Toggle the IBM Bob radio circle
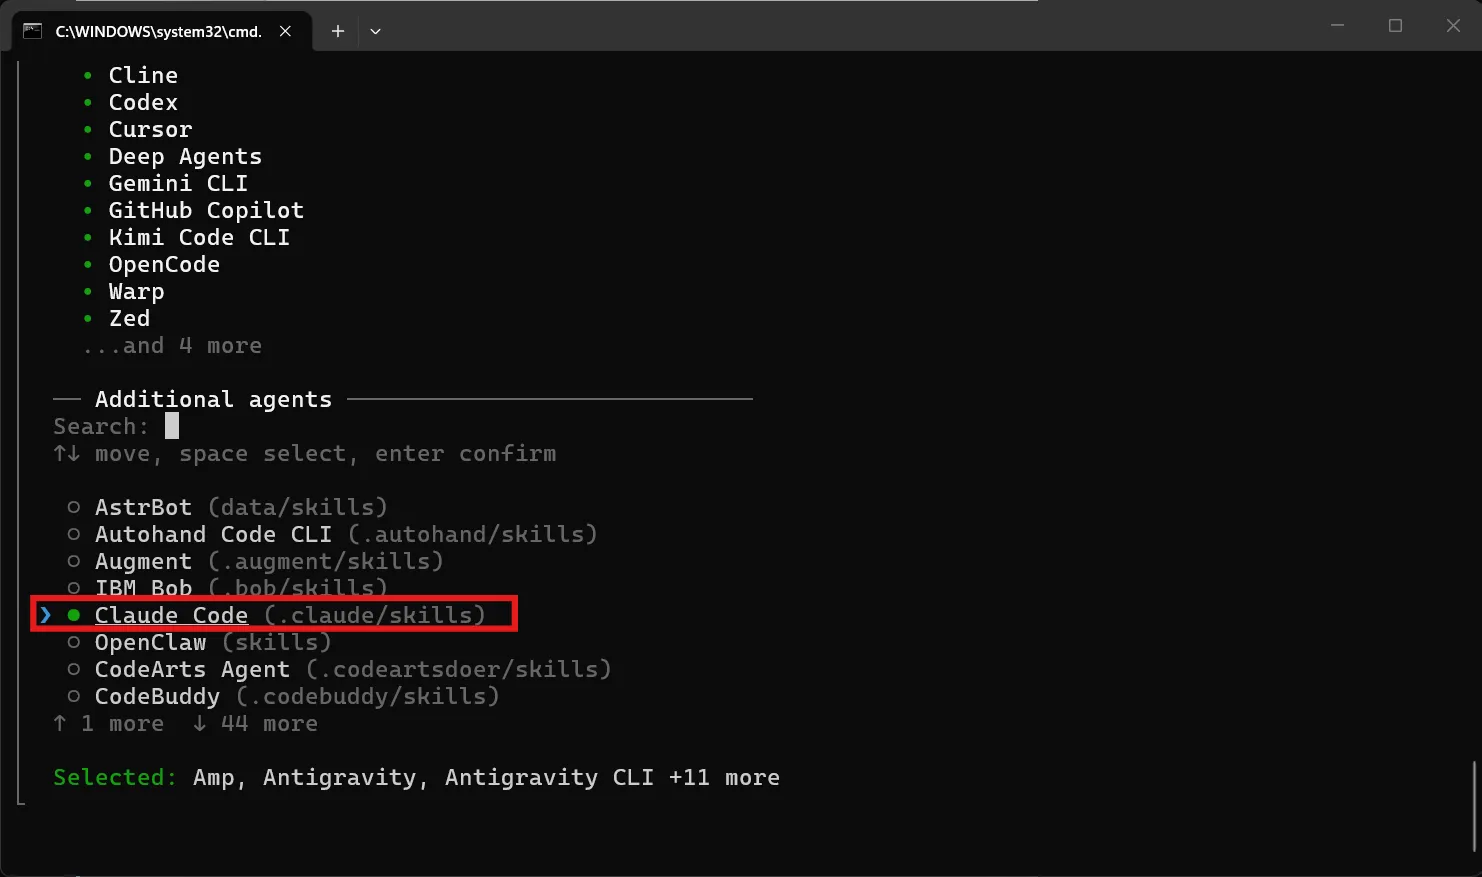Viewport: 1482px width, 877px height. 74,588
